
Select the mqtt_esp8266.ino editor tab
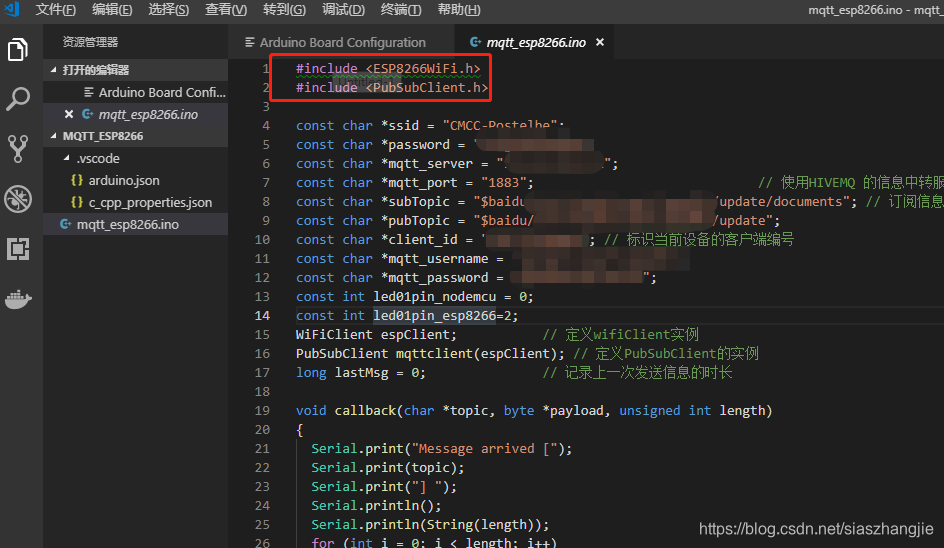(x=536, y=42)
